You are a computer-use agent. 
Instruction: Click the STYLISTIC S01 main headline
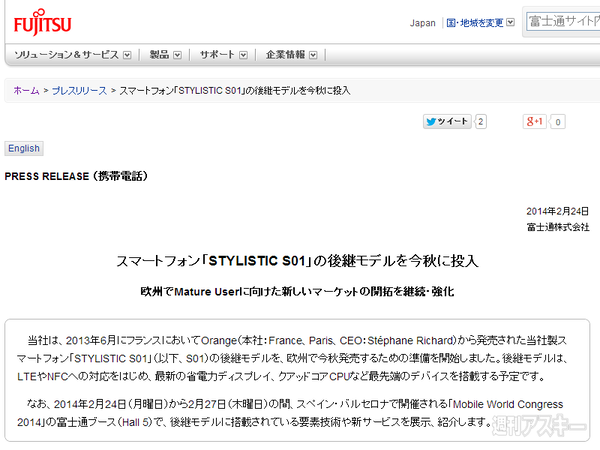297,261
